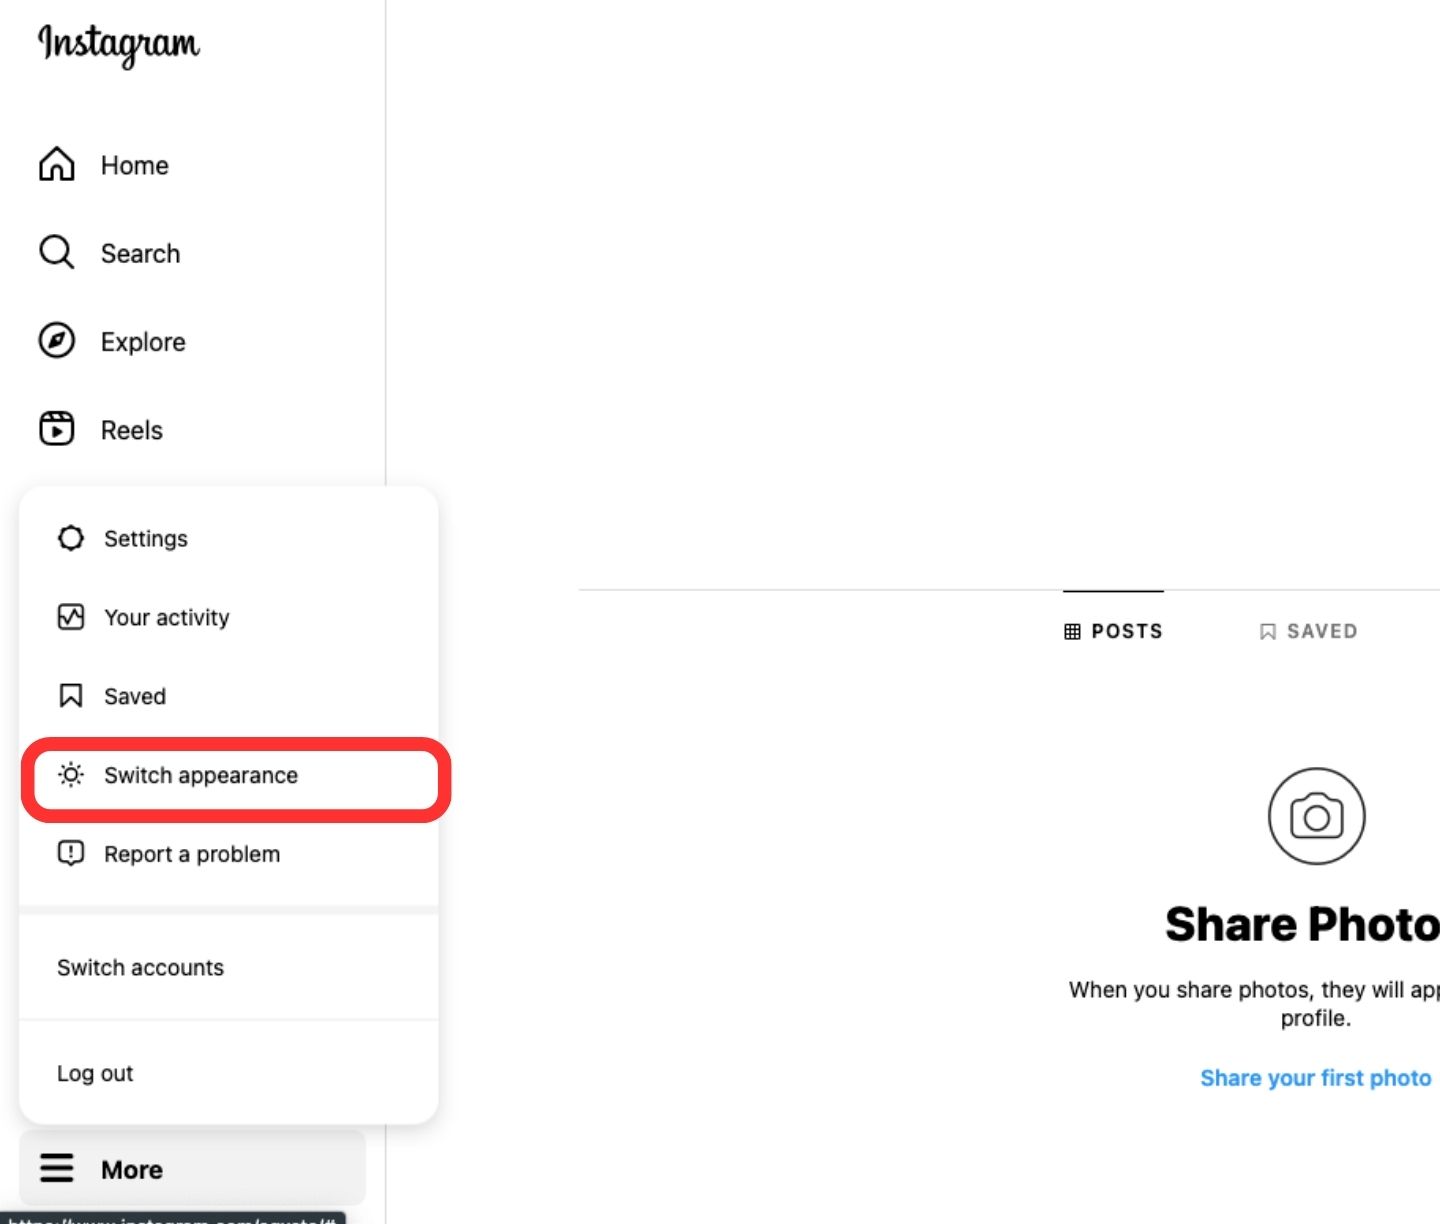This screenshot has height=1224, width=1440.
Task: Click the Search magnifier icon
Action: (57, 253)
